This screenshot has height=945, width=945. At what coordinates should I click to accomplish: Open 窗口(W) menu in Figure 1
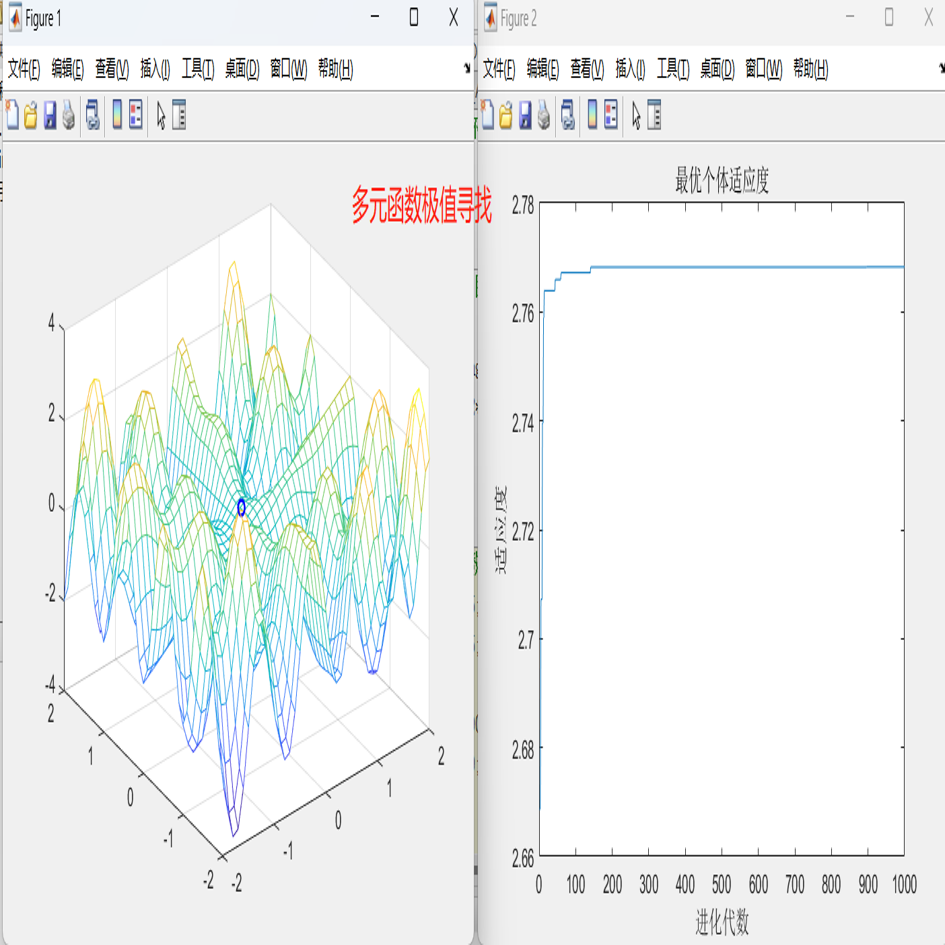[x=289, y=69]
